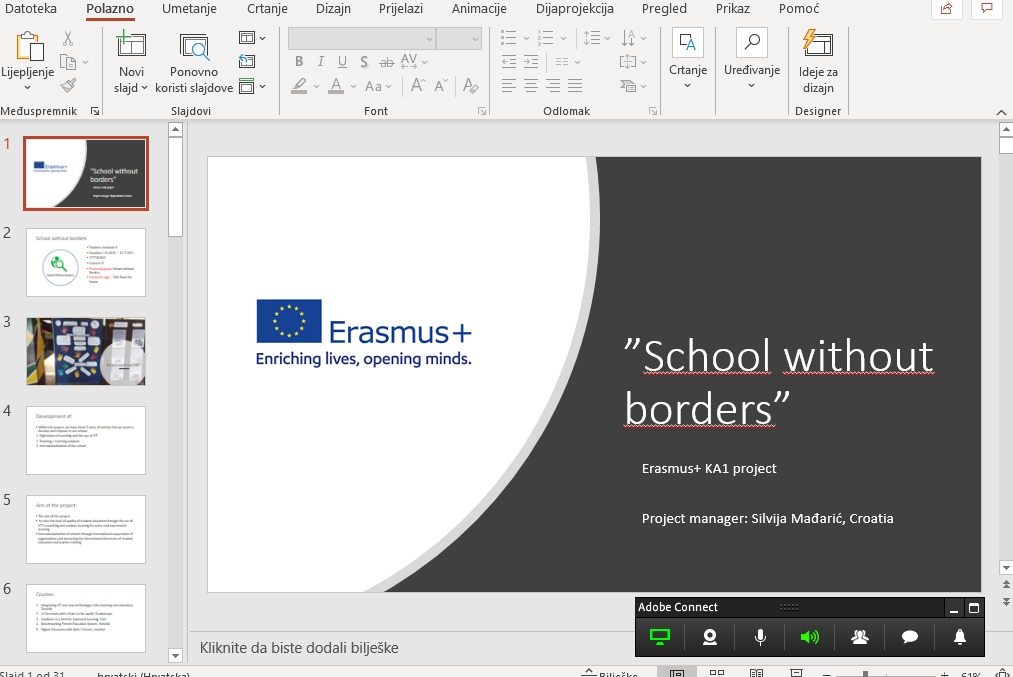Click the Cut scissors icon
The width and height of the screenshot is (1013, 677).
pos(68,38)
